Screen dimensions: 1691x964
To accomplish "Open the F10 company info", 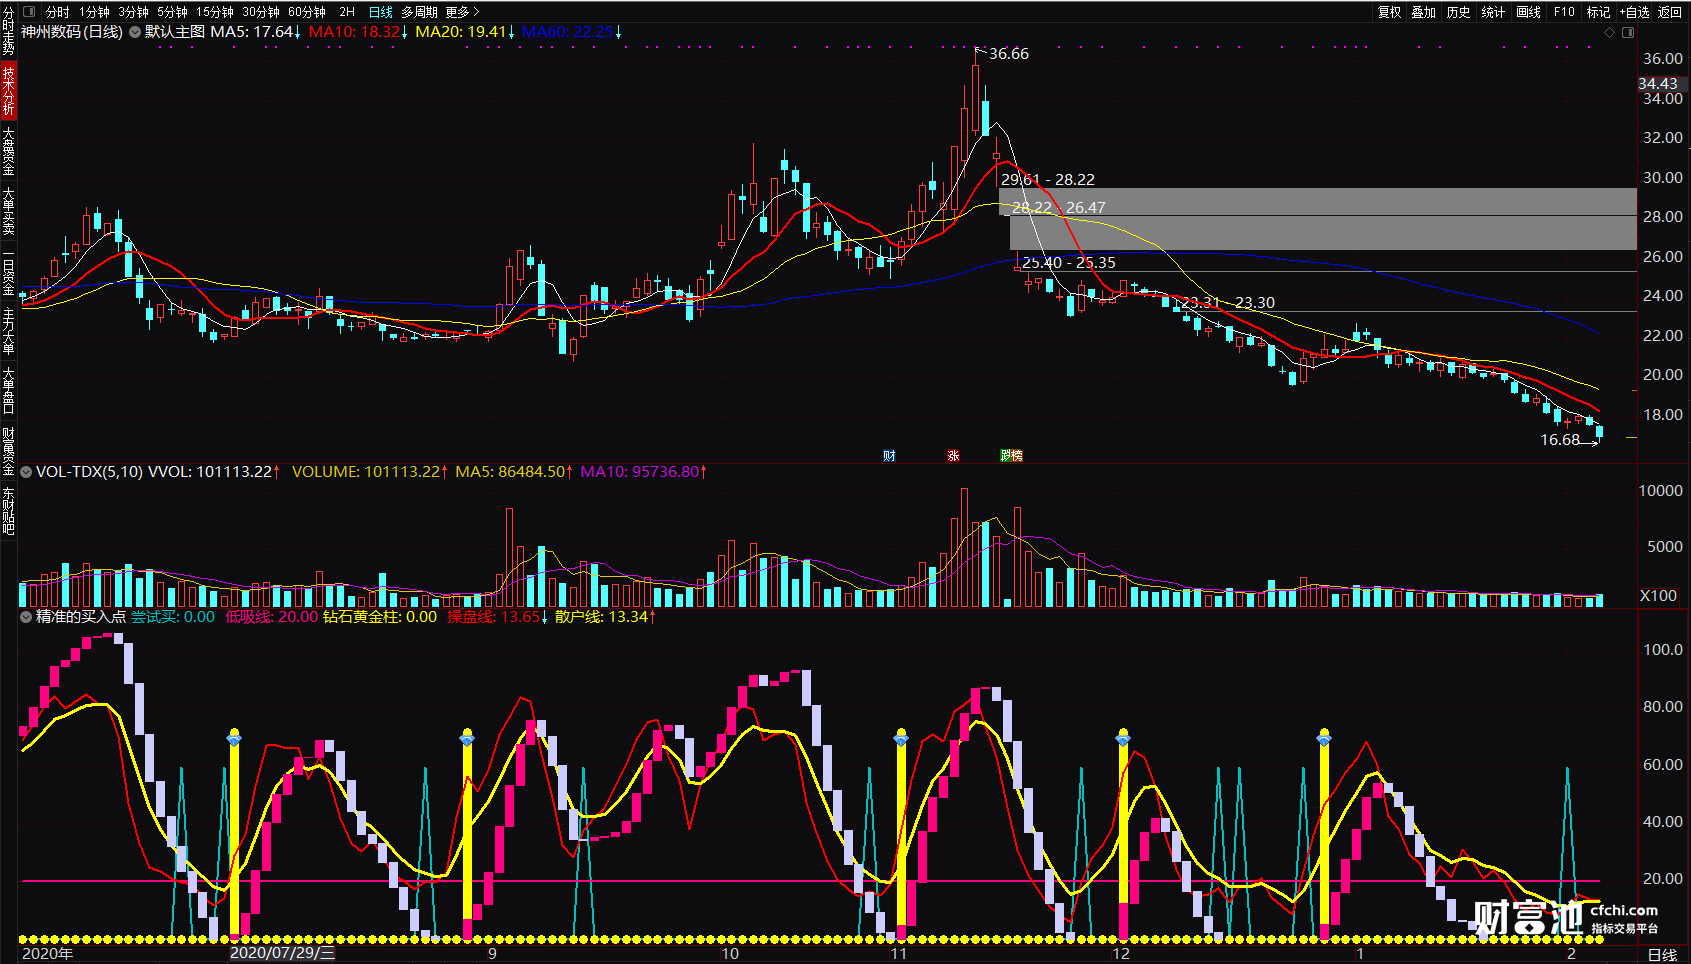I will 1564,12.
